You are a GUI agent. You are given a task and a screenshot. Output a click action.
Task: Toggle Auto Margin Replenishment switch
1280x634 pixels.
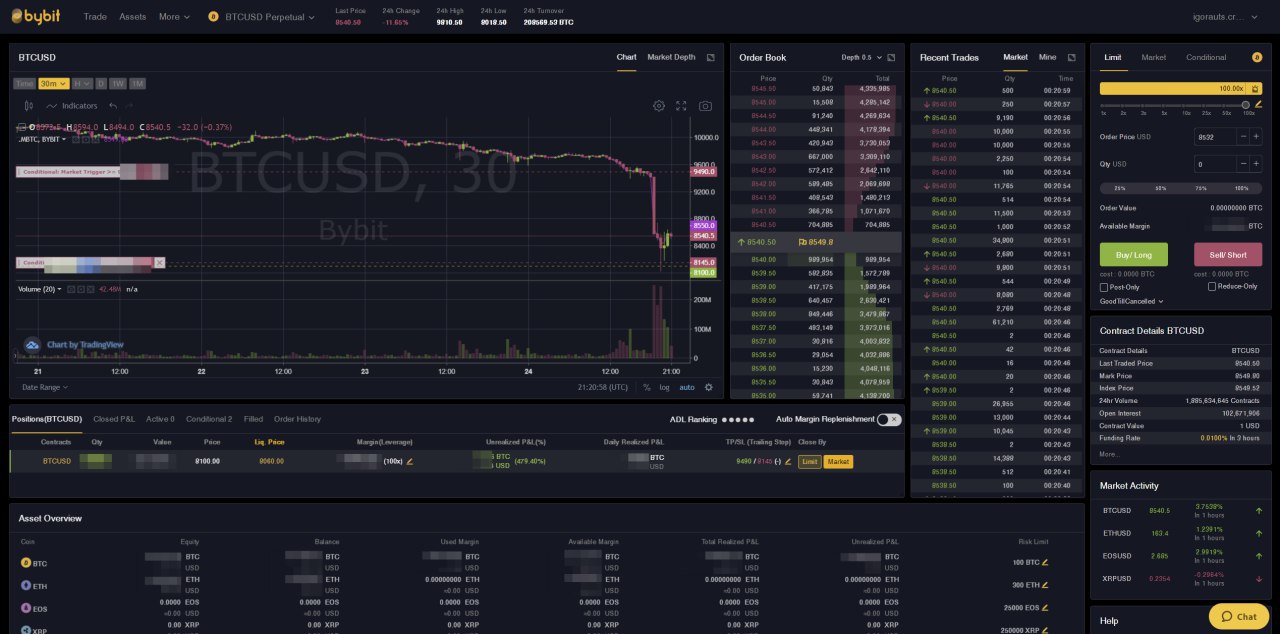point(888,420)
